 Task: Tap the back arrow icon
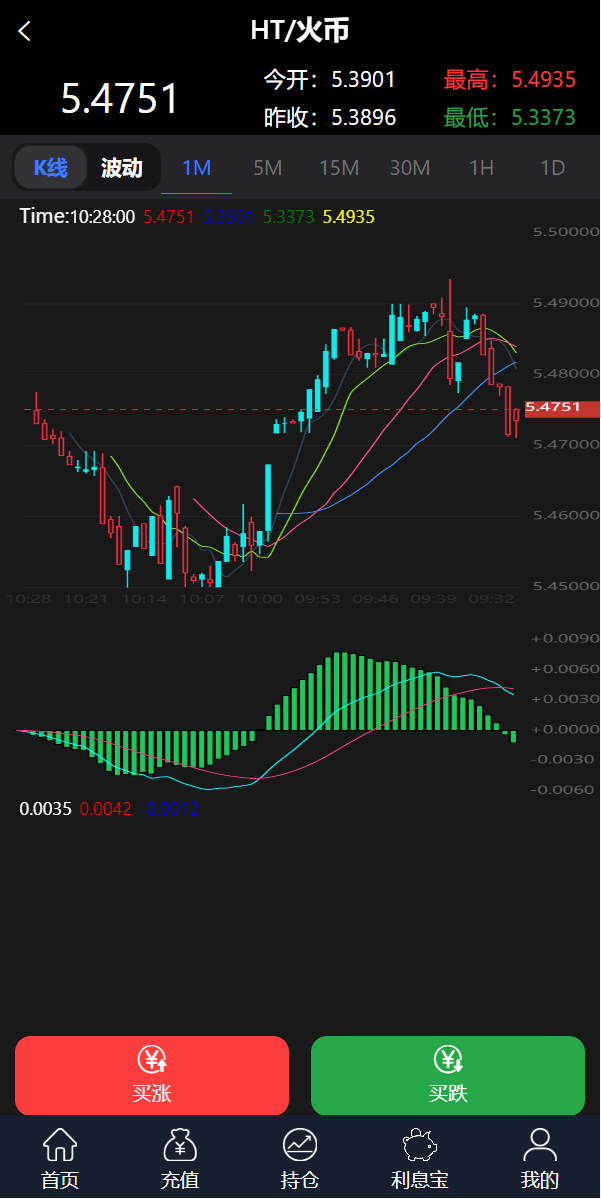click(25, 32)
